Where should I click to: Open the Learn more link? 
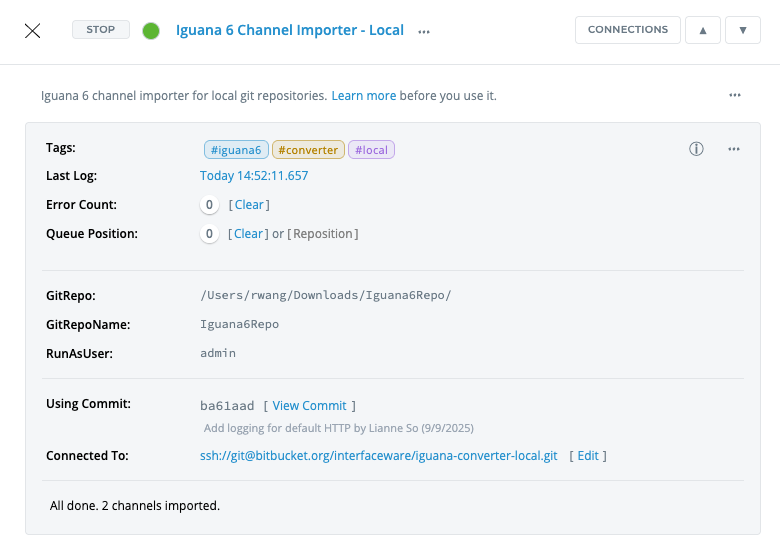pos(364,96)
